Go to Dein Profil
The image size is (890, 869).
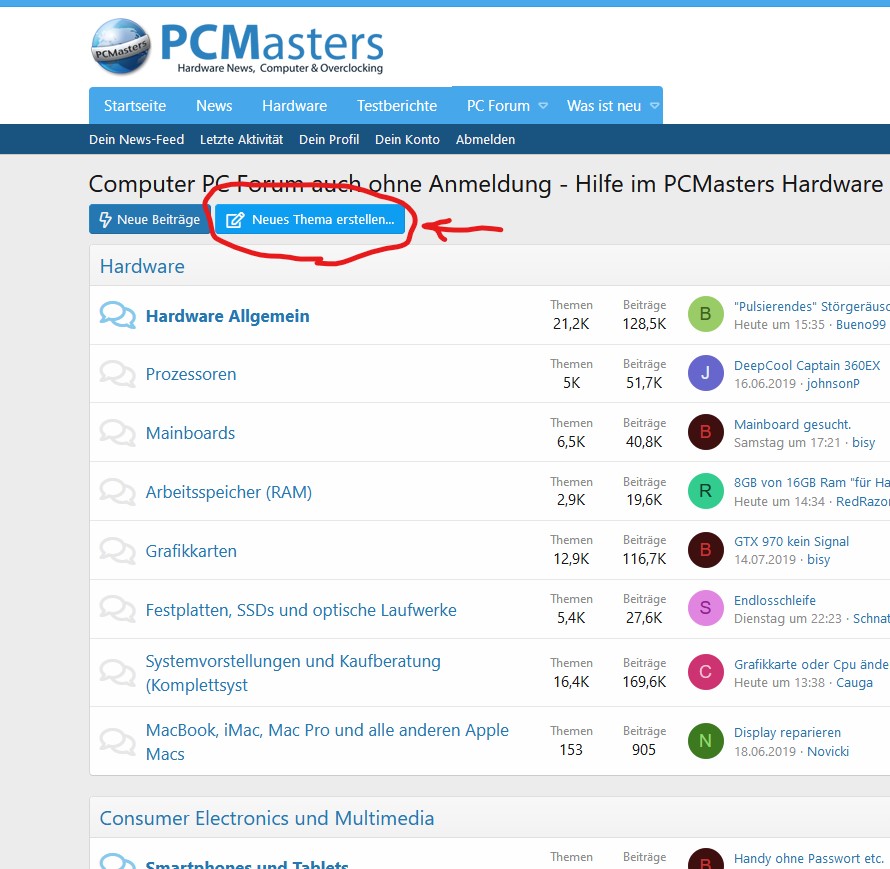click(329, 140)
